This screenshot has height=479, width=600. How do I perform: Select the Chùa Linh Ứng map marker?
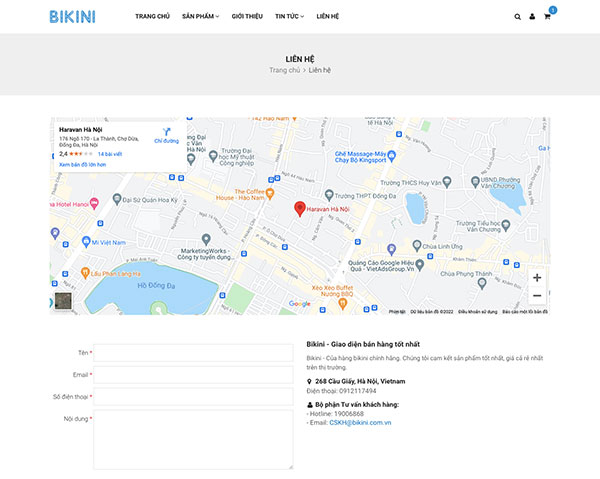pos(417,246)
